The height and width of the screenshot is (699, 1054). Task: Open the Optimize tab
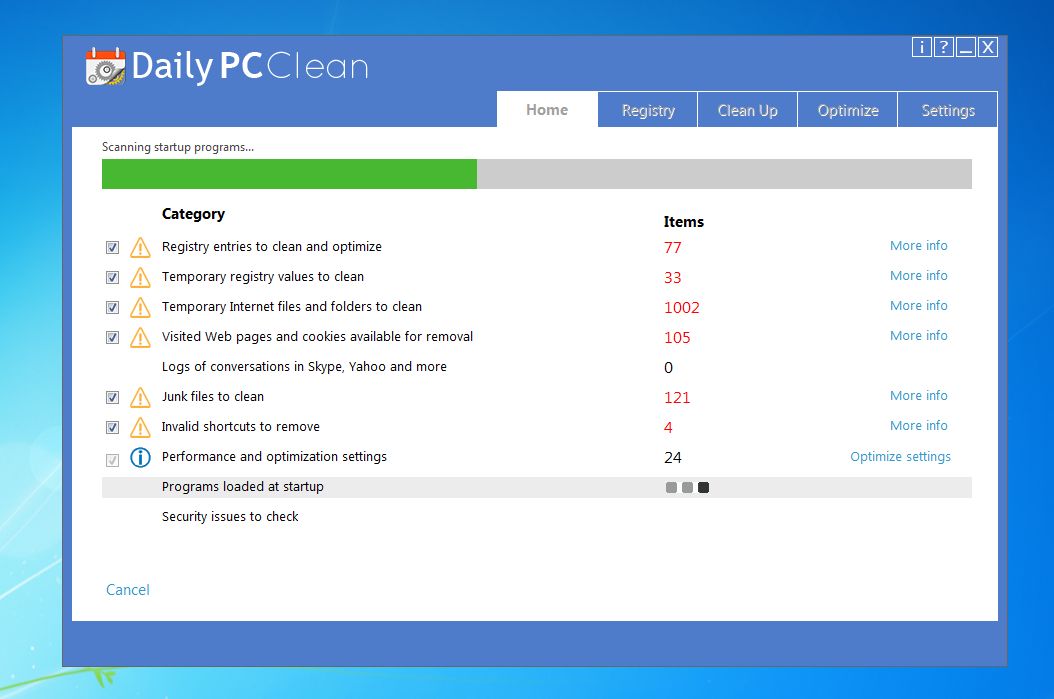point(848,110)
